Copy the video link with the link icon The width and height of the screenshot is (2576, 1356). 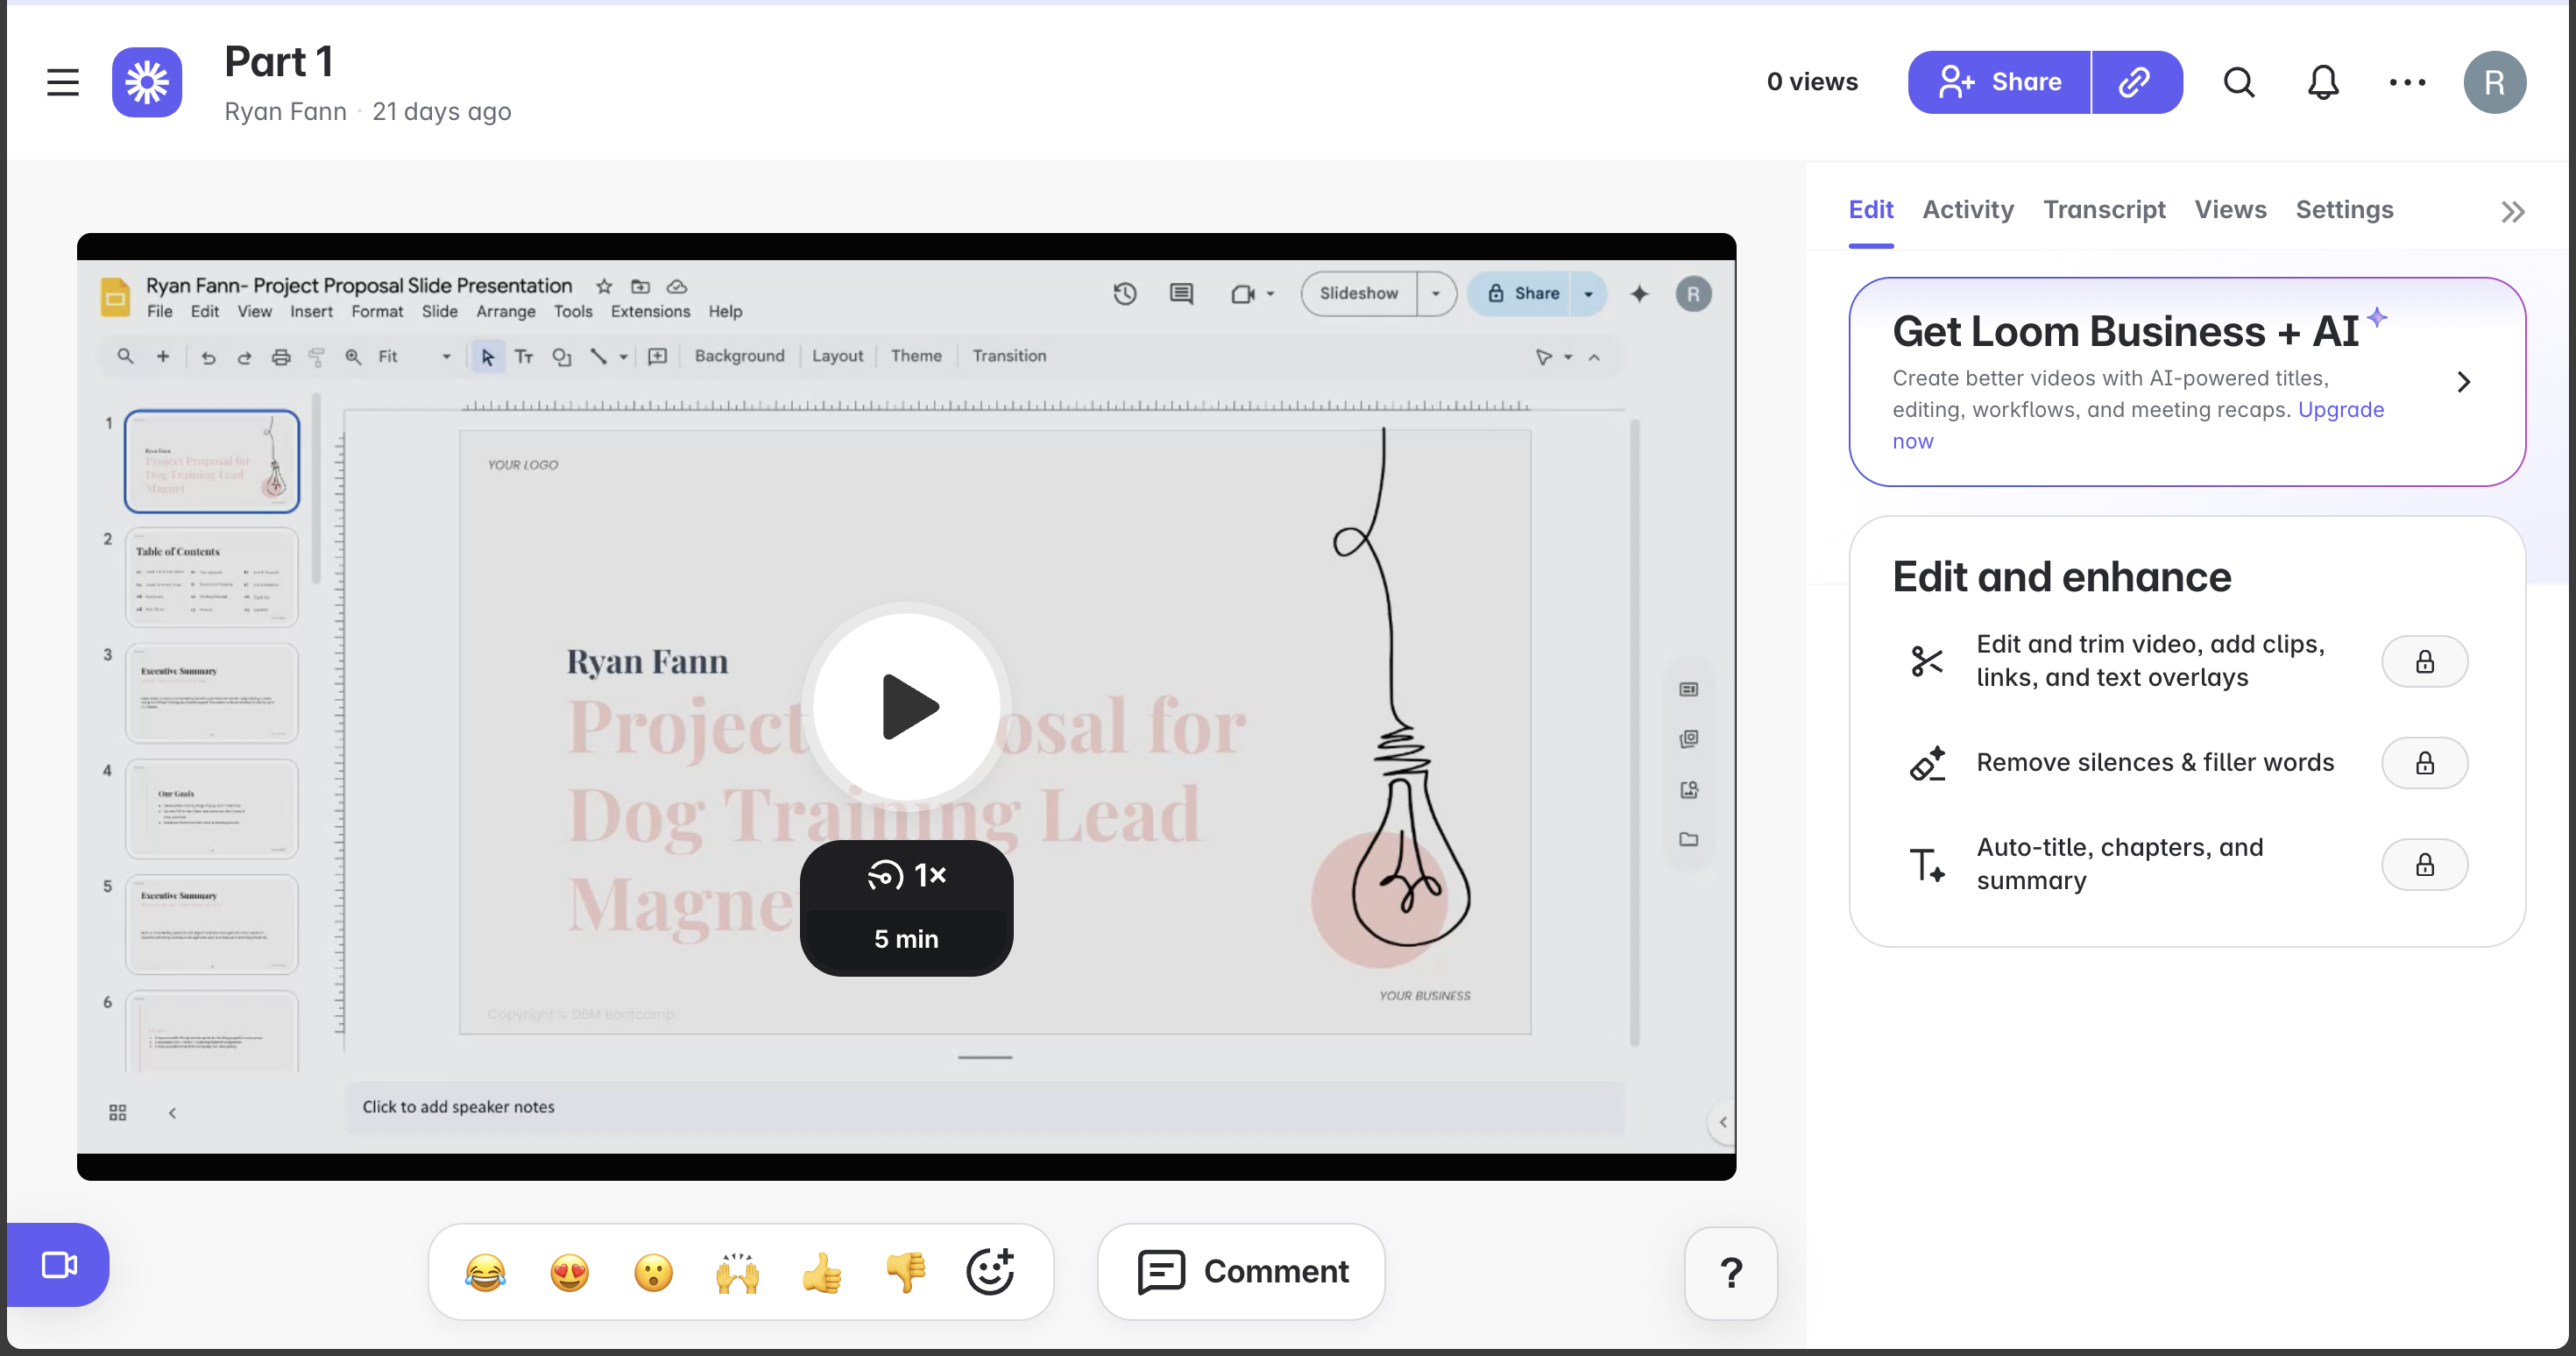[x=2136, y=82]
